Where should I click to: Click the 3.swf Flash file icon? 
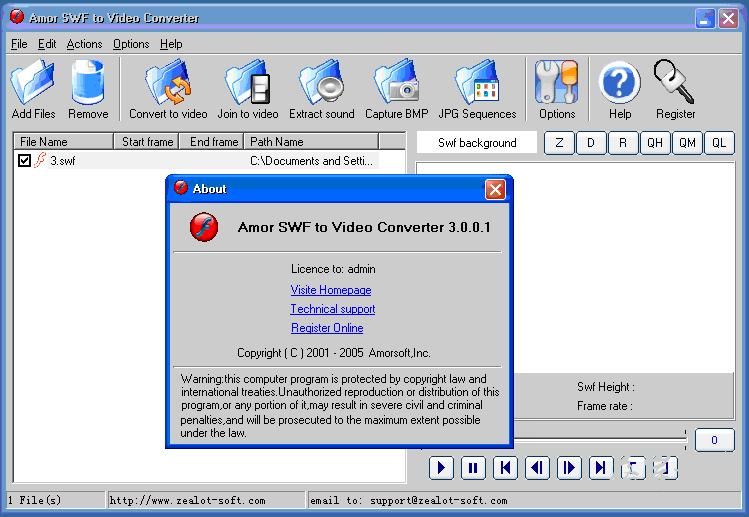pyautogui.click(x=40, y=160)
